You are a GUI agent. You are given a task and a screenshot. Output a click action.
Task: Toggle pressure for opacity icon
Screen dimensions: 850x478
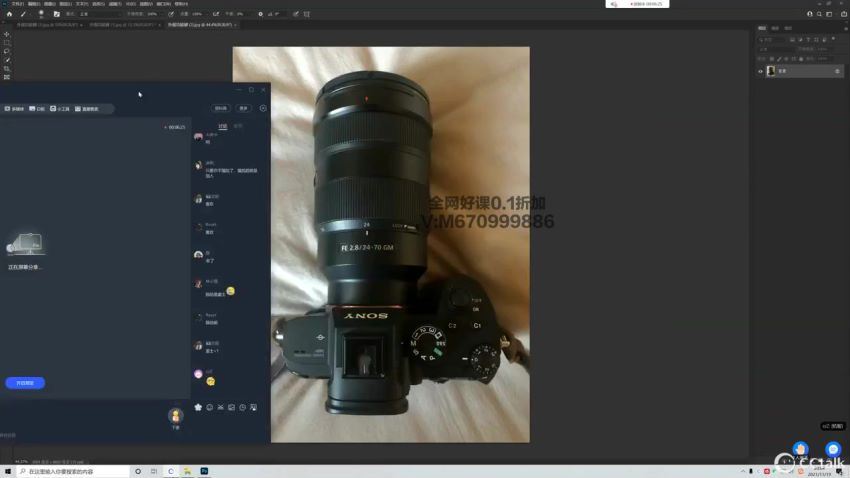point(171,14)
